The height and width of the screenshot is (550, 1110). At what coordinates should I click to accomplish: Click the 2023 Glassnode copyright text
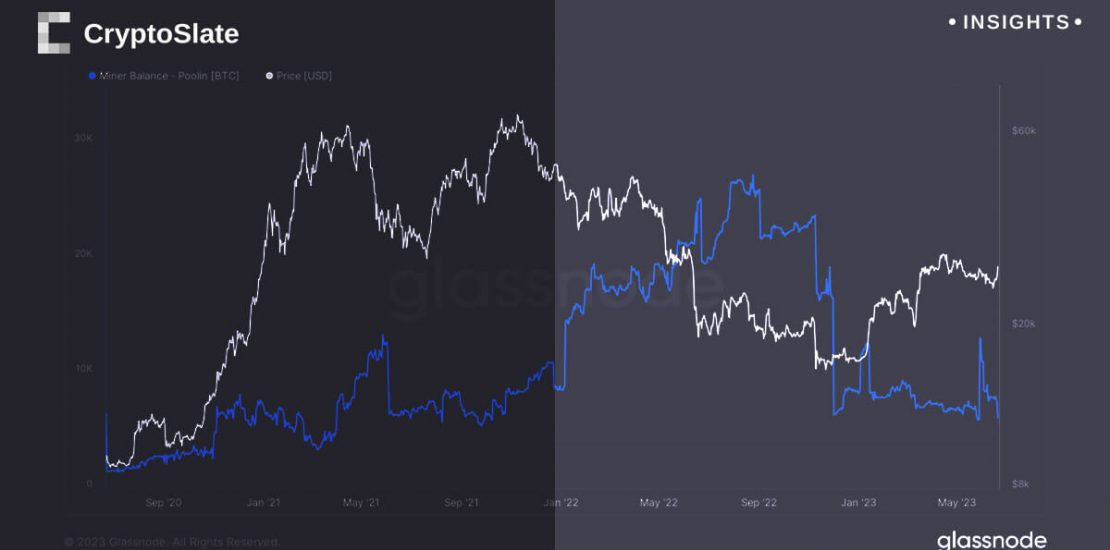tap(171, 541)
